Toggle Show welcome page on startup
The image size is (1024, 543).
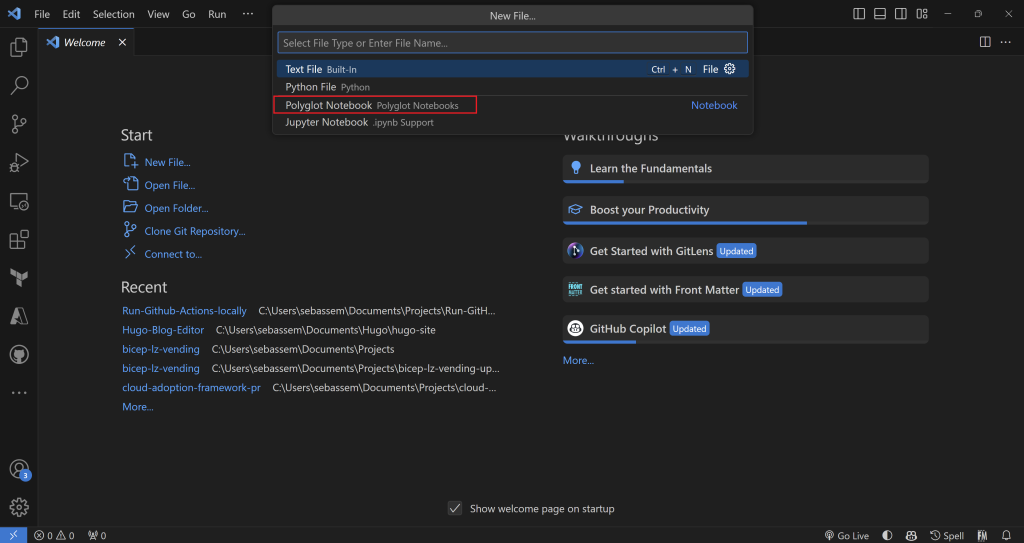click(455, 509)
